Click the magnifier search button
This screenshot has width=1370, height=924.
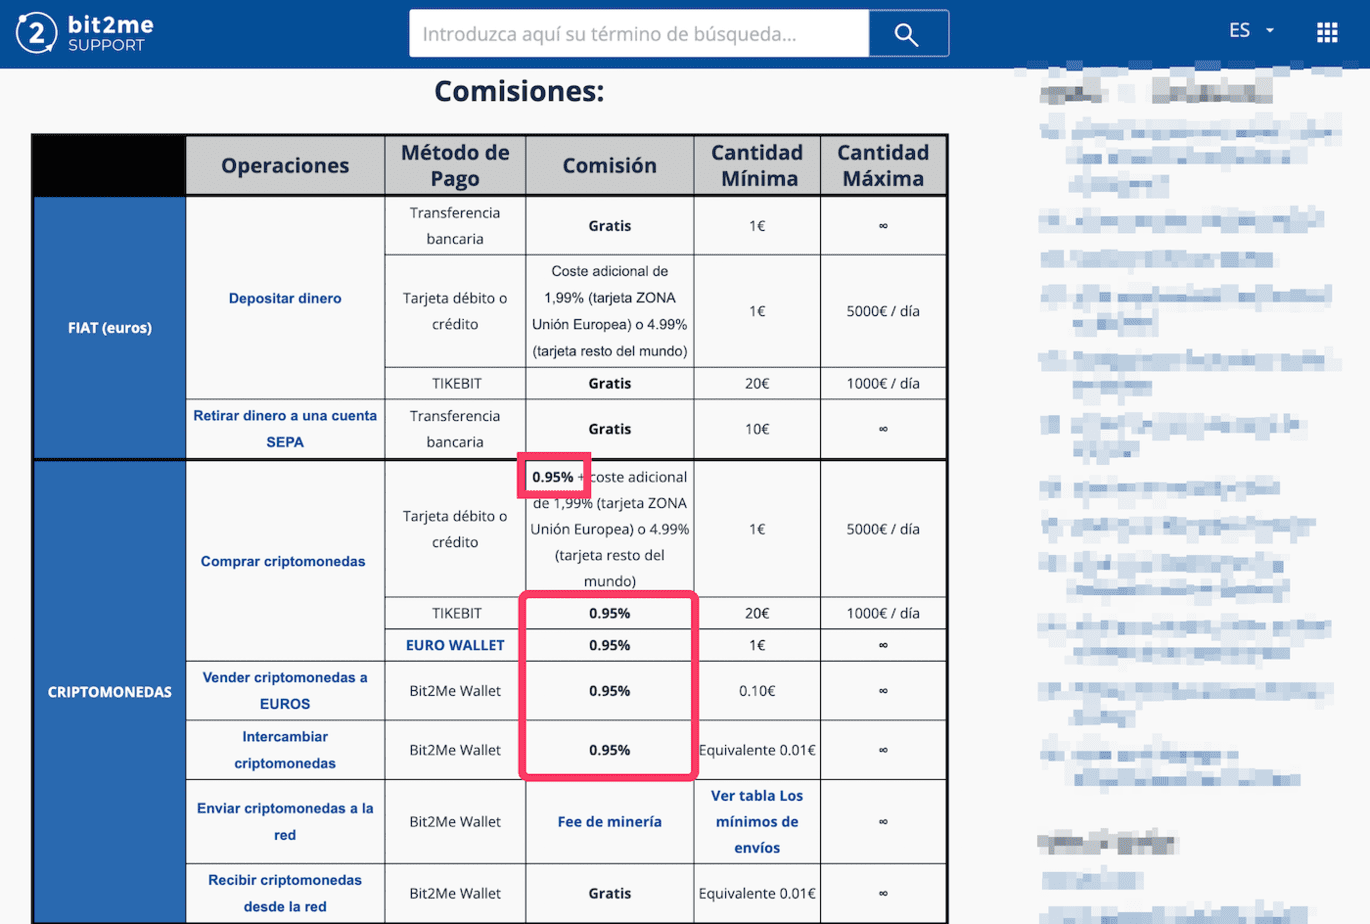click(908, 34)
